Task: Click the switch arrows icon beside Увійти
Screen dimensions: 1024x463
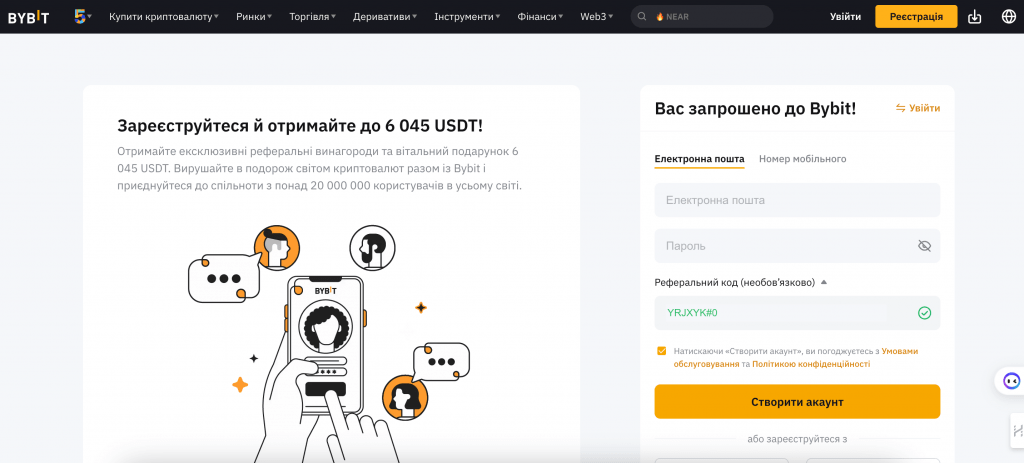Action: [901, 108]
